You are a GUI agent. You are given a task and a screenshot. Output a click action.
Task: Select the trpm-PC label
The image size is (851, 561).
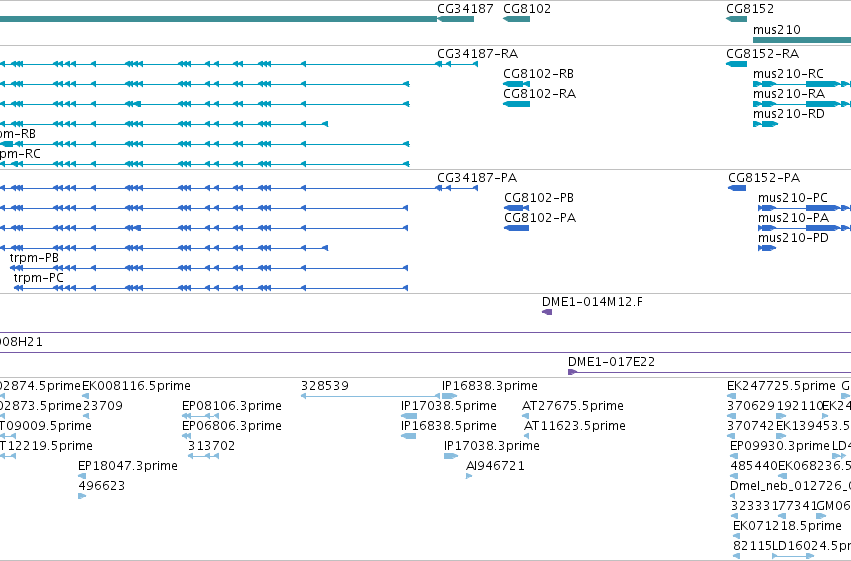(x=39, y=278)
